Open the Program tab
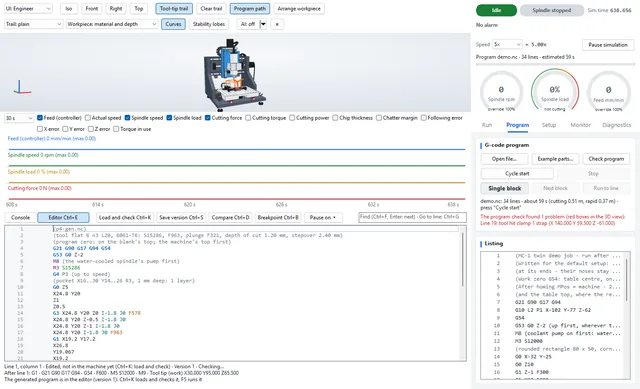The width and height of the screenshot is (640, 389). pyautogui.click(x=518, y=125)
